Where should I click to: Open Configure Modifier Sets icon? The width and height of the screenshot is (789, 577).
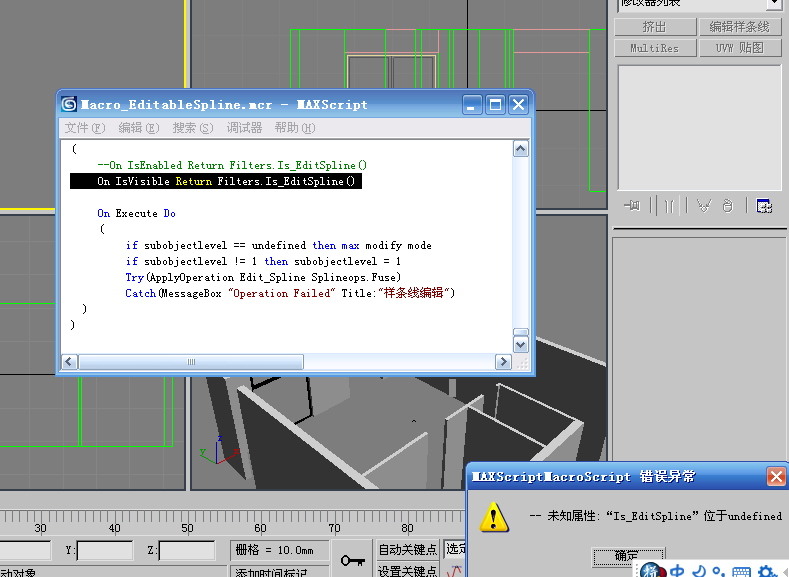tap(764, 205)
